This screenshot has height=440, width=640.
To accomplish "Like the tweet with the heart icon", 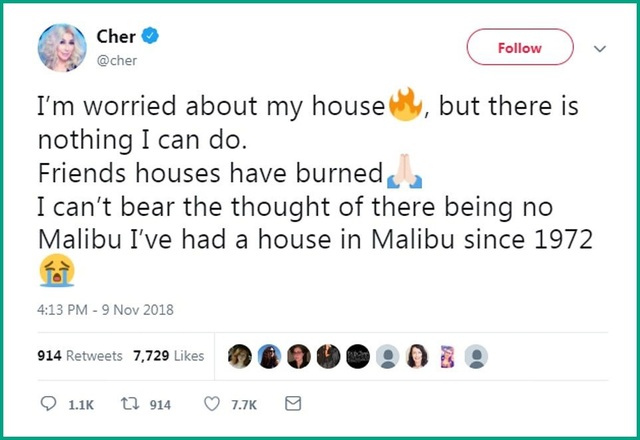I will [211, 404].
